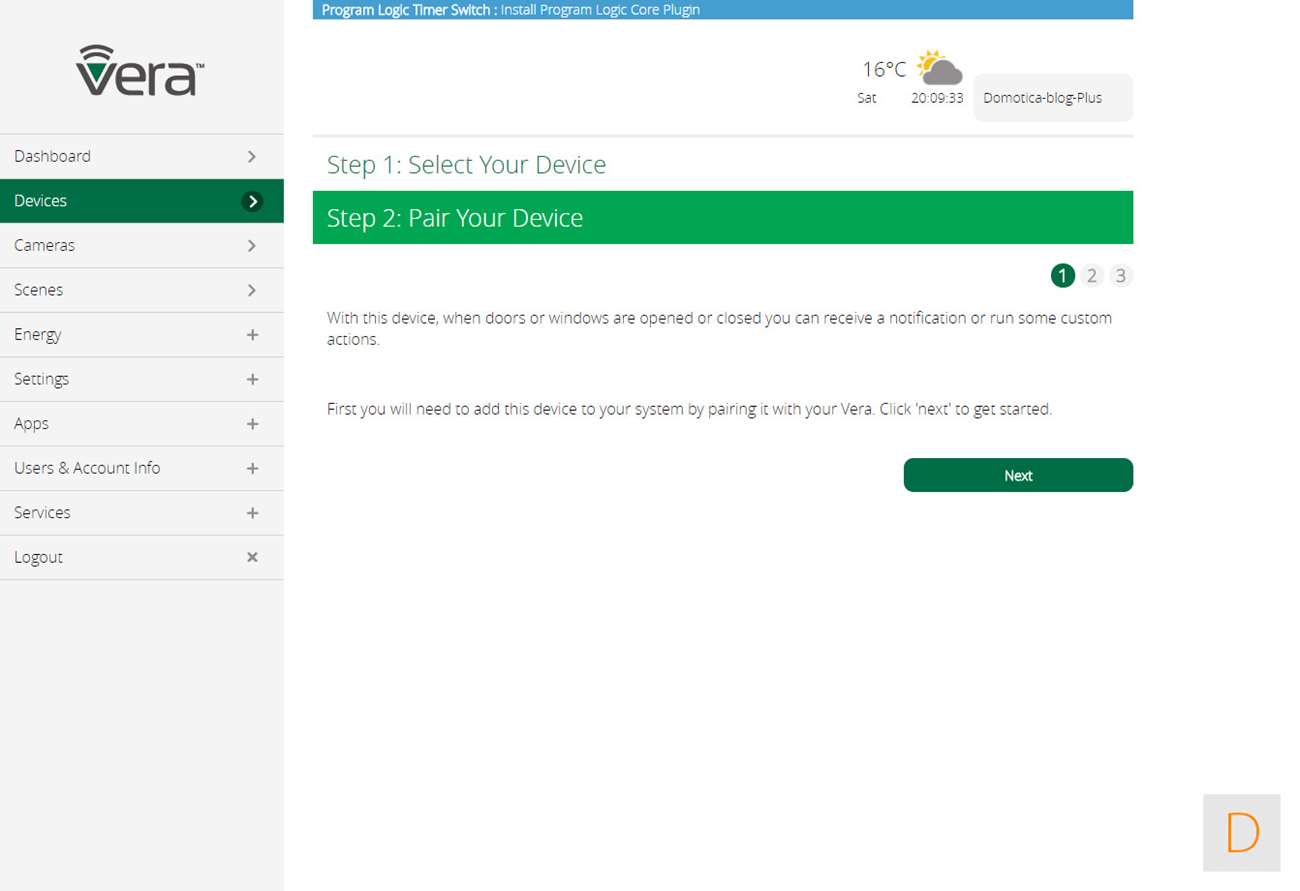Click the Logout X icon
The width and height of the screenshot is (1300, 891).
pyautogui.click(x=252, y=557)
